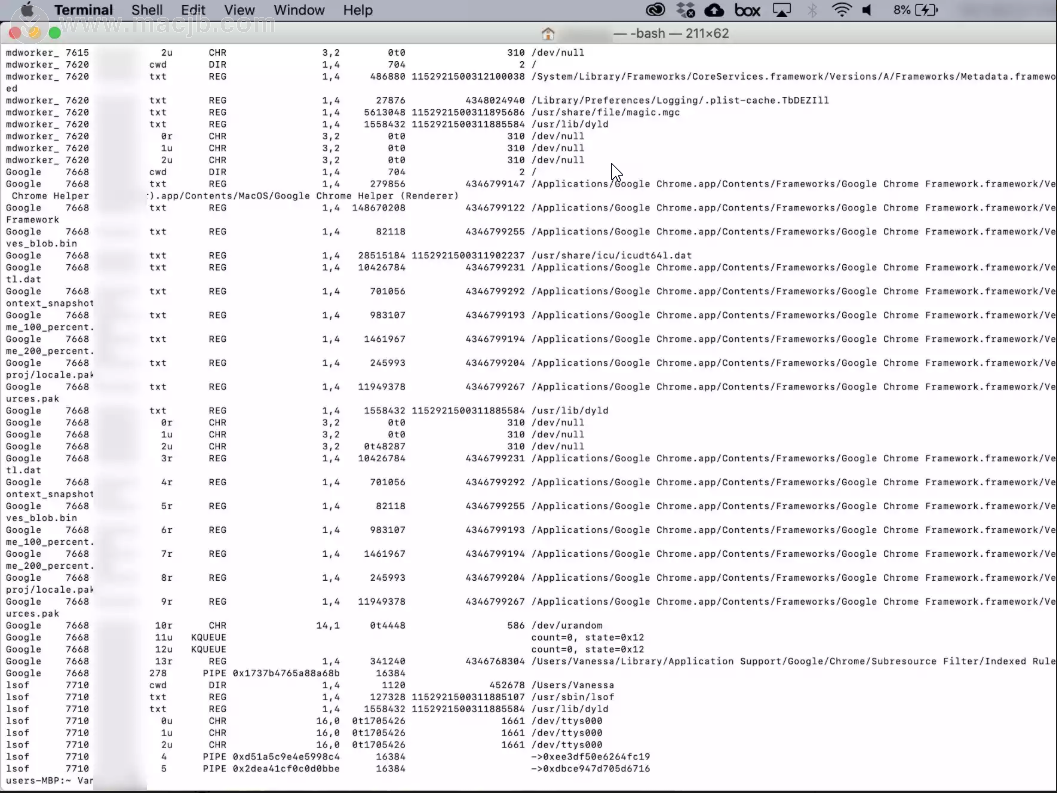Open the Edit menu
The height and width of the screenshot is (793, 1057).
click(x=193, y=10)
